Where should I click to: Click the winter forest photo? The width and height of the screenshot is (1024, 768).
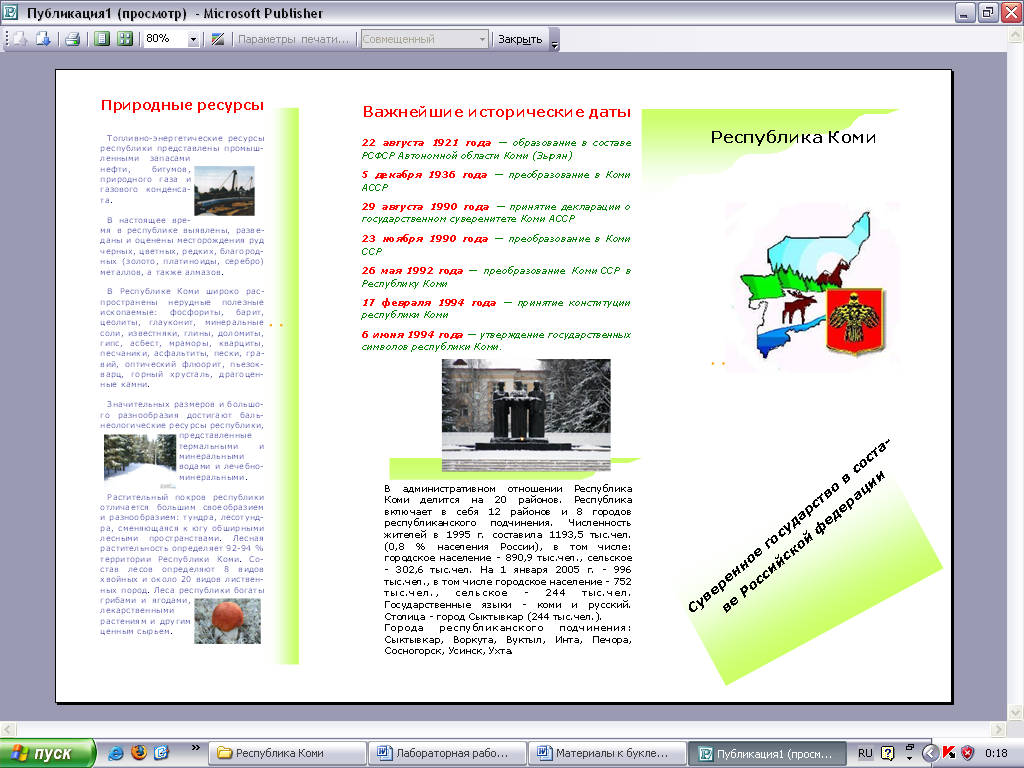[140, 460]
